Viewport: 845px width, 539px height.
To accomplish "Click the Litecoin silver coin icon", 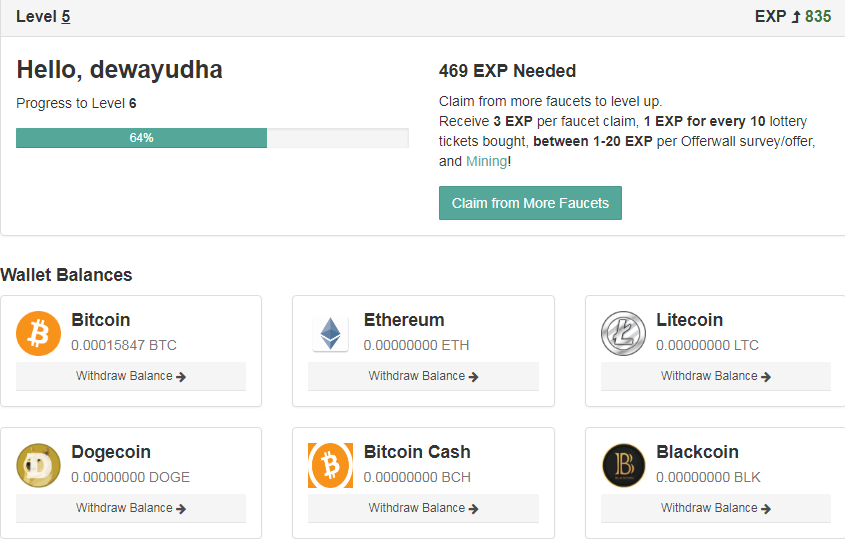I will [x=624, y=334].
